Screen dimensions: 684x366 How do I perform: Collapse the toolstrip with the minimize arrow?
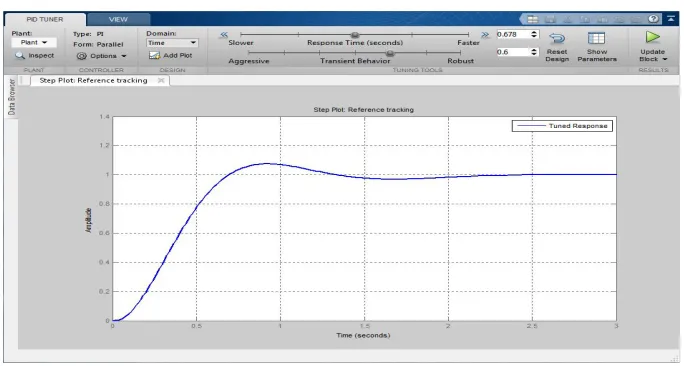pos(670,19)
